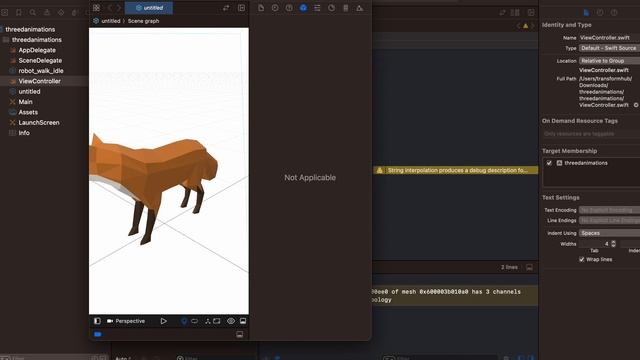Screen dimensions: 640x360
Task: Click the editor options swap-arrows icon in scene editor
Action: 226,8
